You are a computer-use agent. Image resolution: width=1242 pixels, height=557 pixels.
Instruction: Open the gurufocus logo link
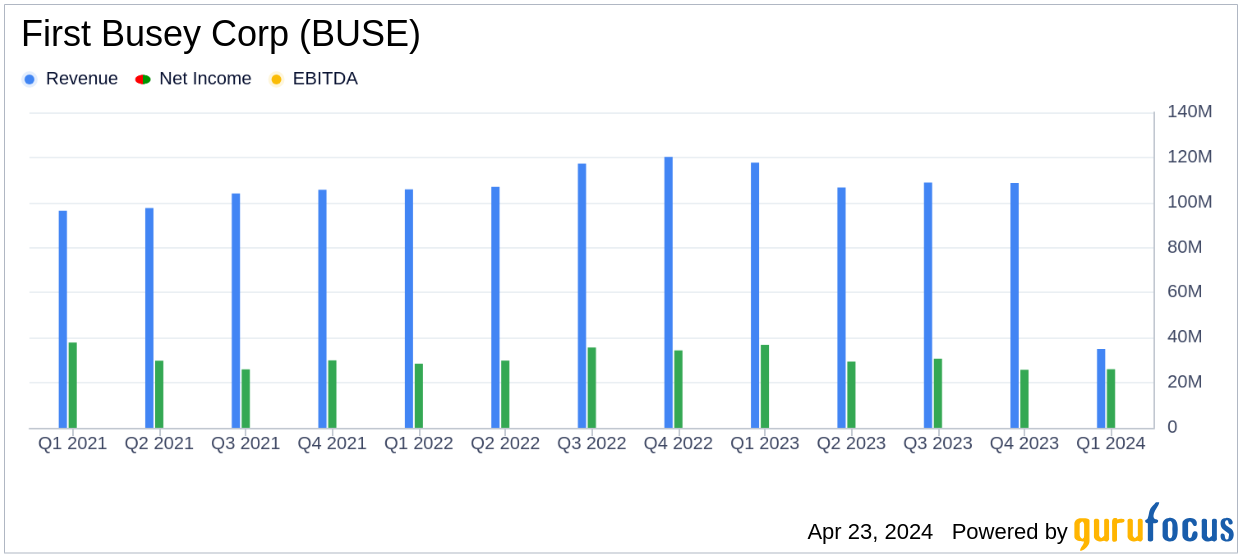tap(1153, 527)
